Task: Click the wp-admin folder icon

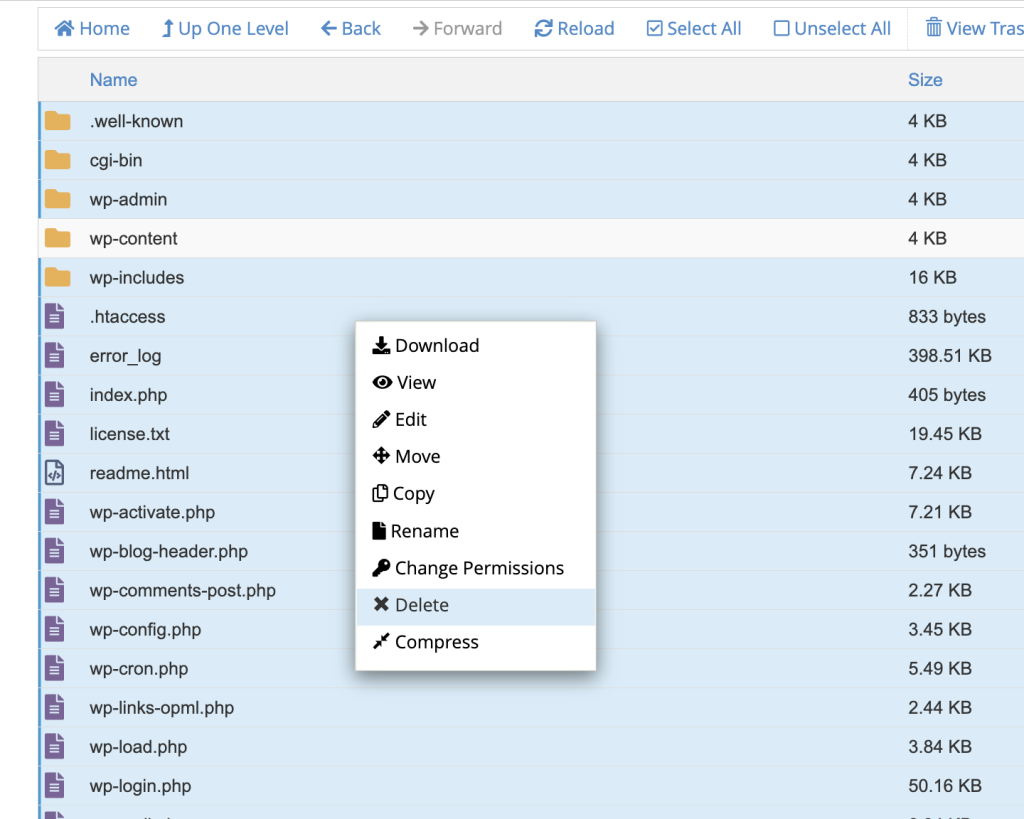Action: (57, 199)
